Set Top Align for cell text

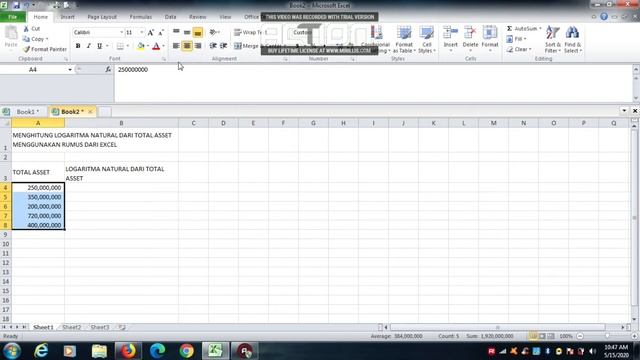coord(176,32)
